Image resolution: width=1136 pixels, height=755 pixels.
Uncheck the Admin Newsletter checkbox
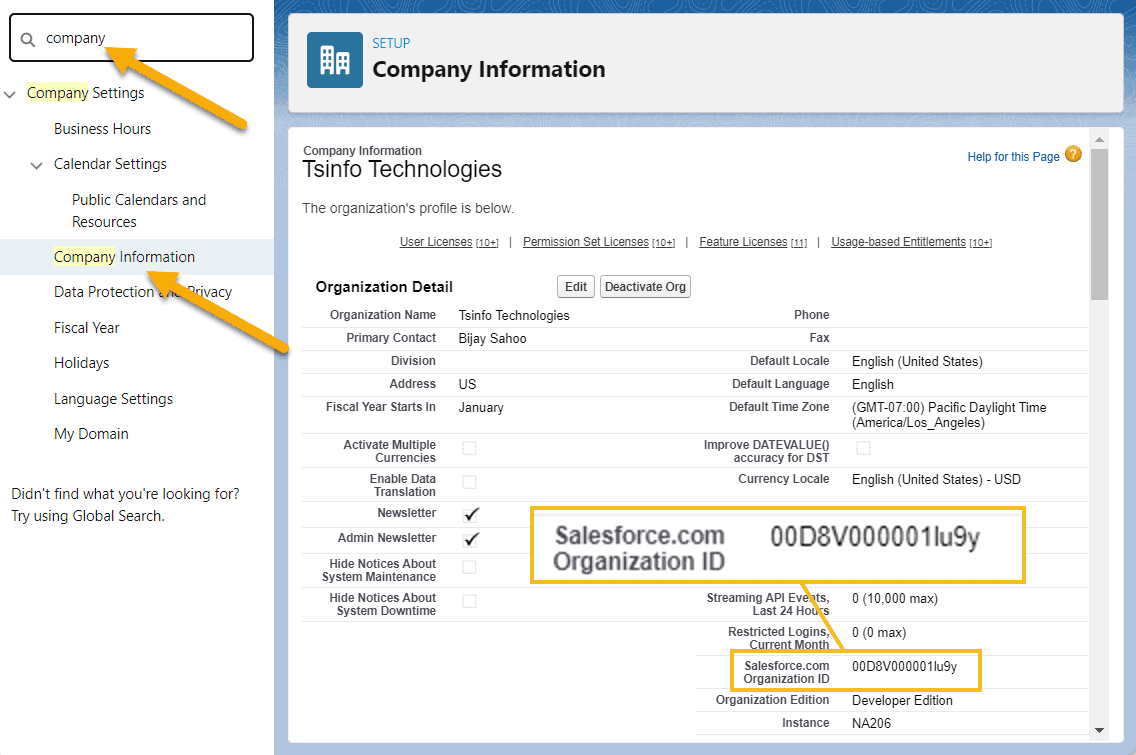coord(469,538)
